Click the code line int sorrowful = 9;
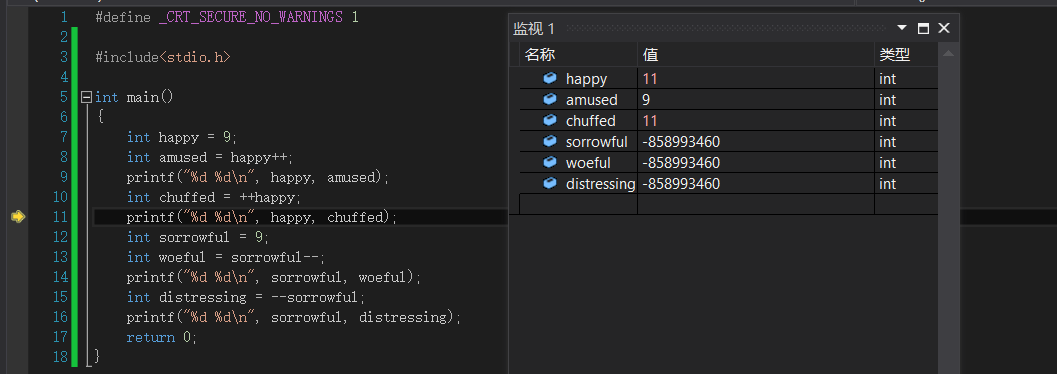Screen dimensions: 1057x374 click(x=198, y=237)
